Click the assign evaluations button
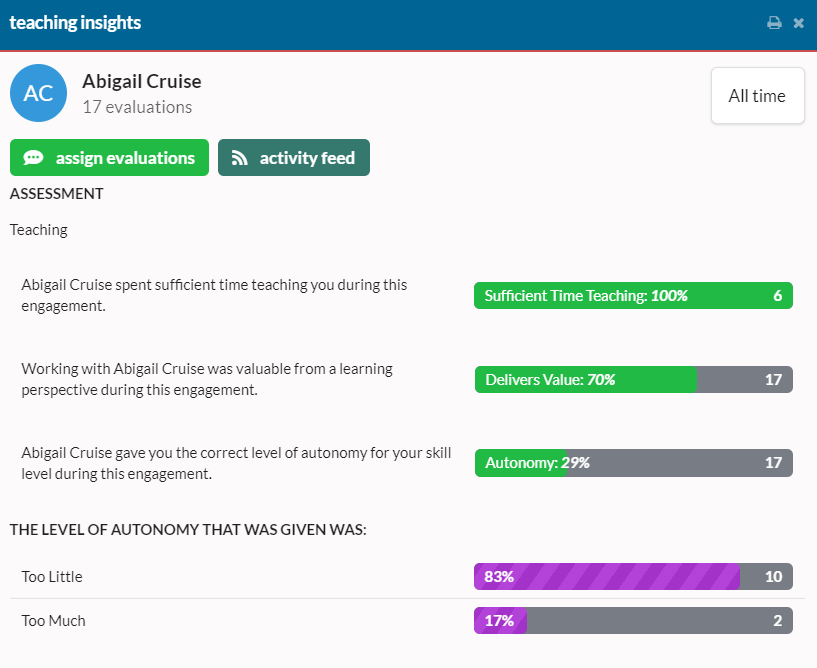The height and width of the screenshot is (668, 817). [x=109, y=157]
